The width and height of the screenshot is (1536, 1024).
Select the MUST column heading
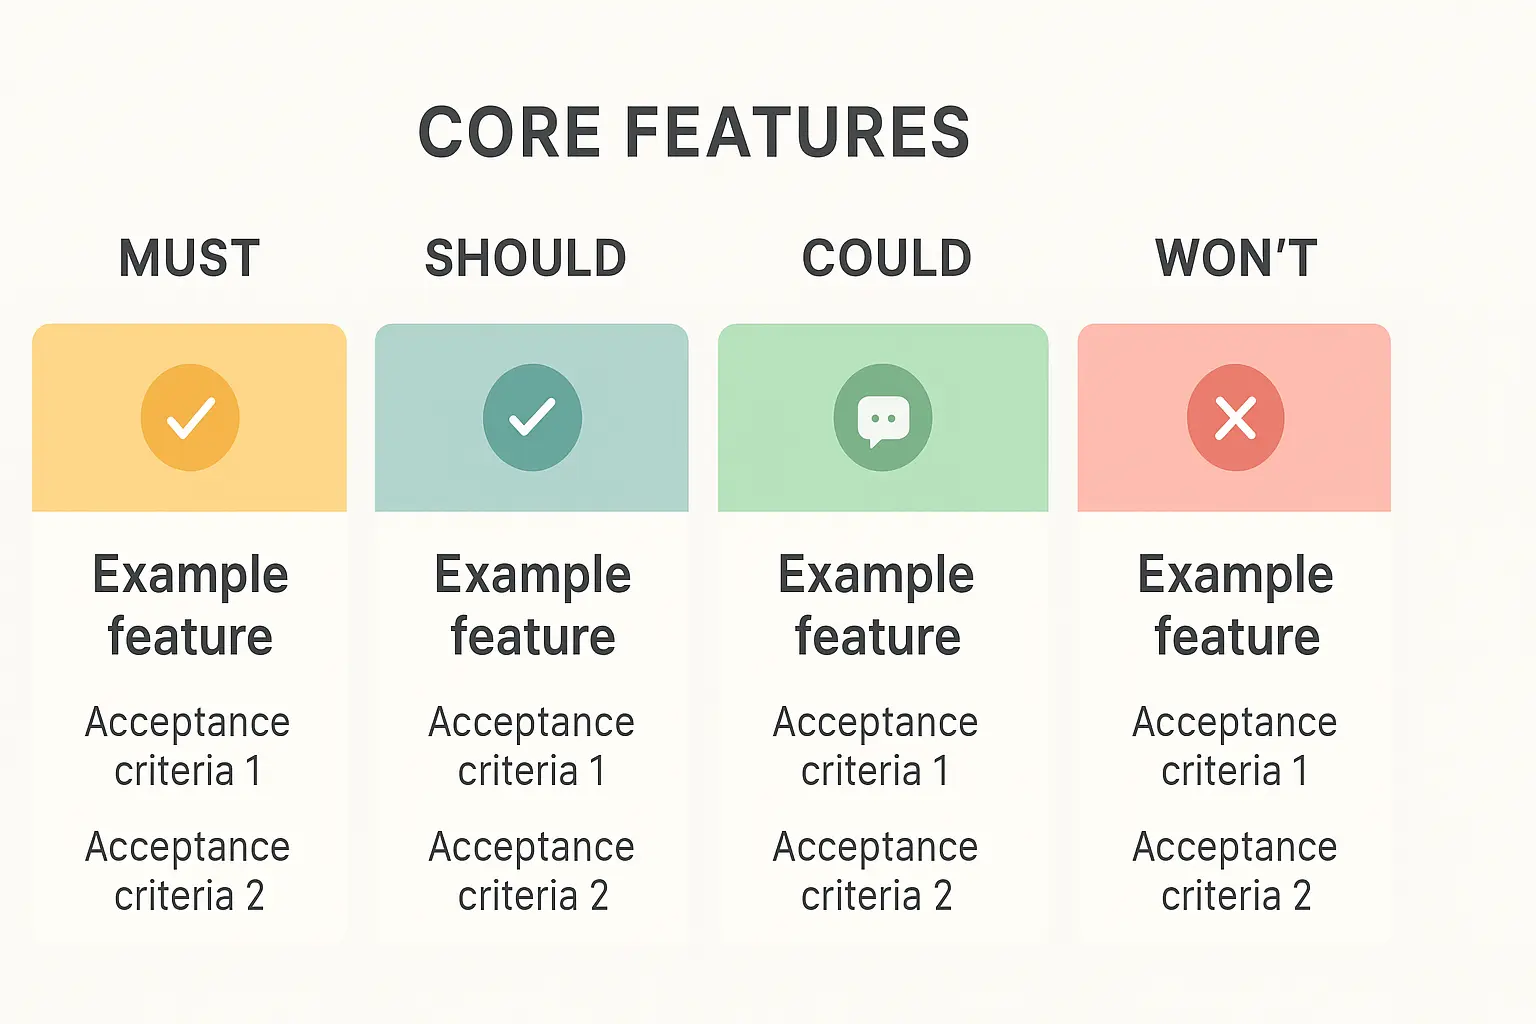pos(190,258)
